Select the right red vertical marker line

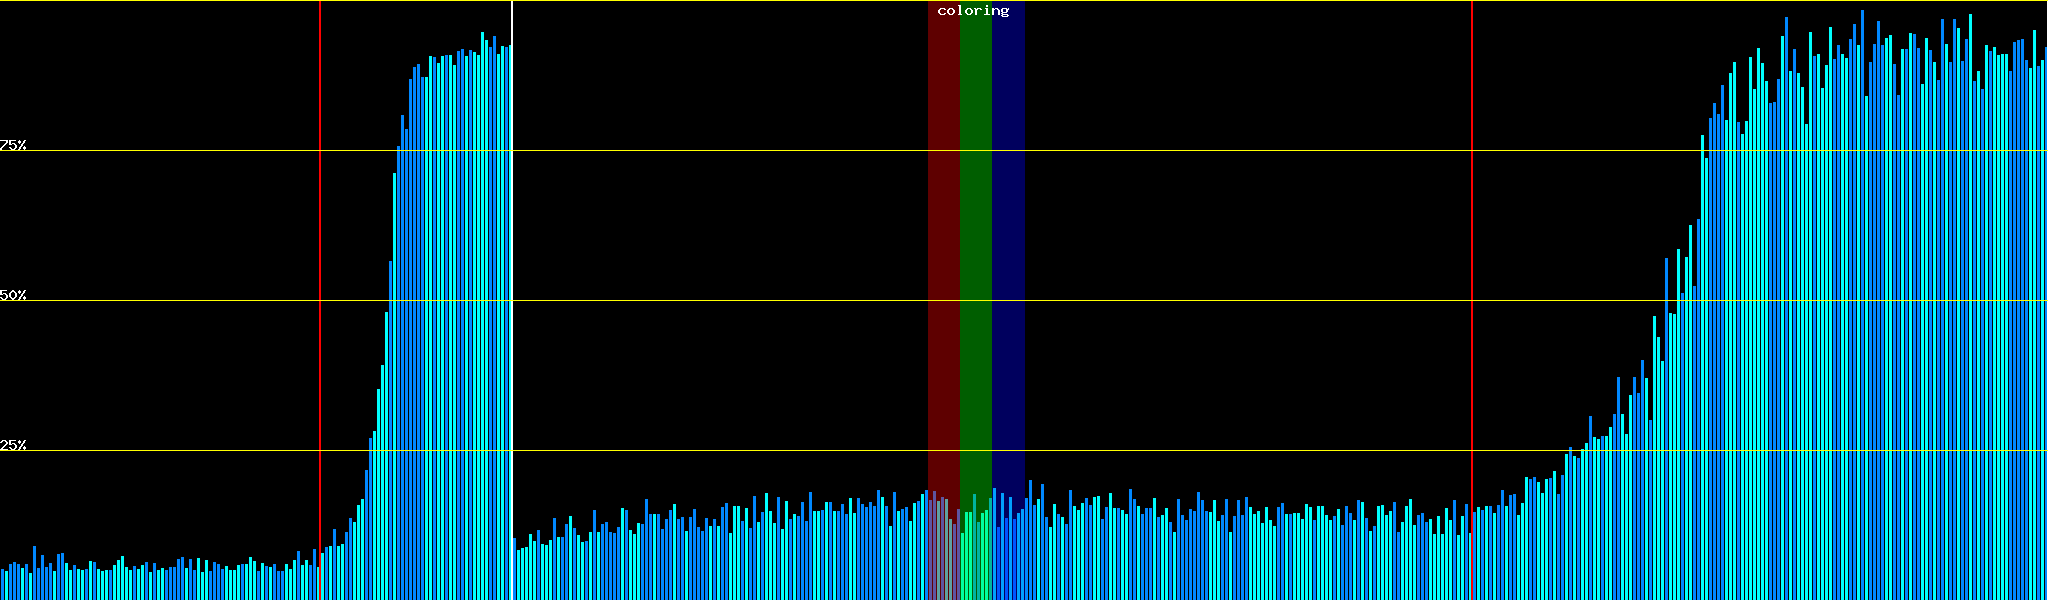click(x=1472, y=250)
